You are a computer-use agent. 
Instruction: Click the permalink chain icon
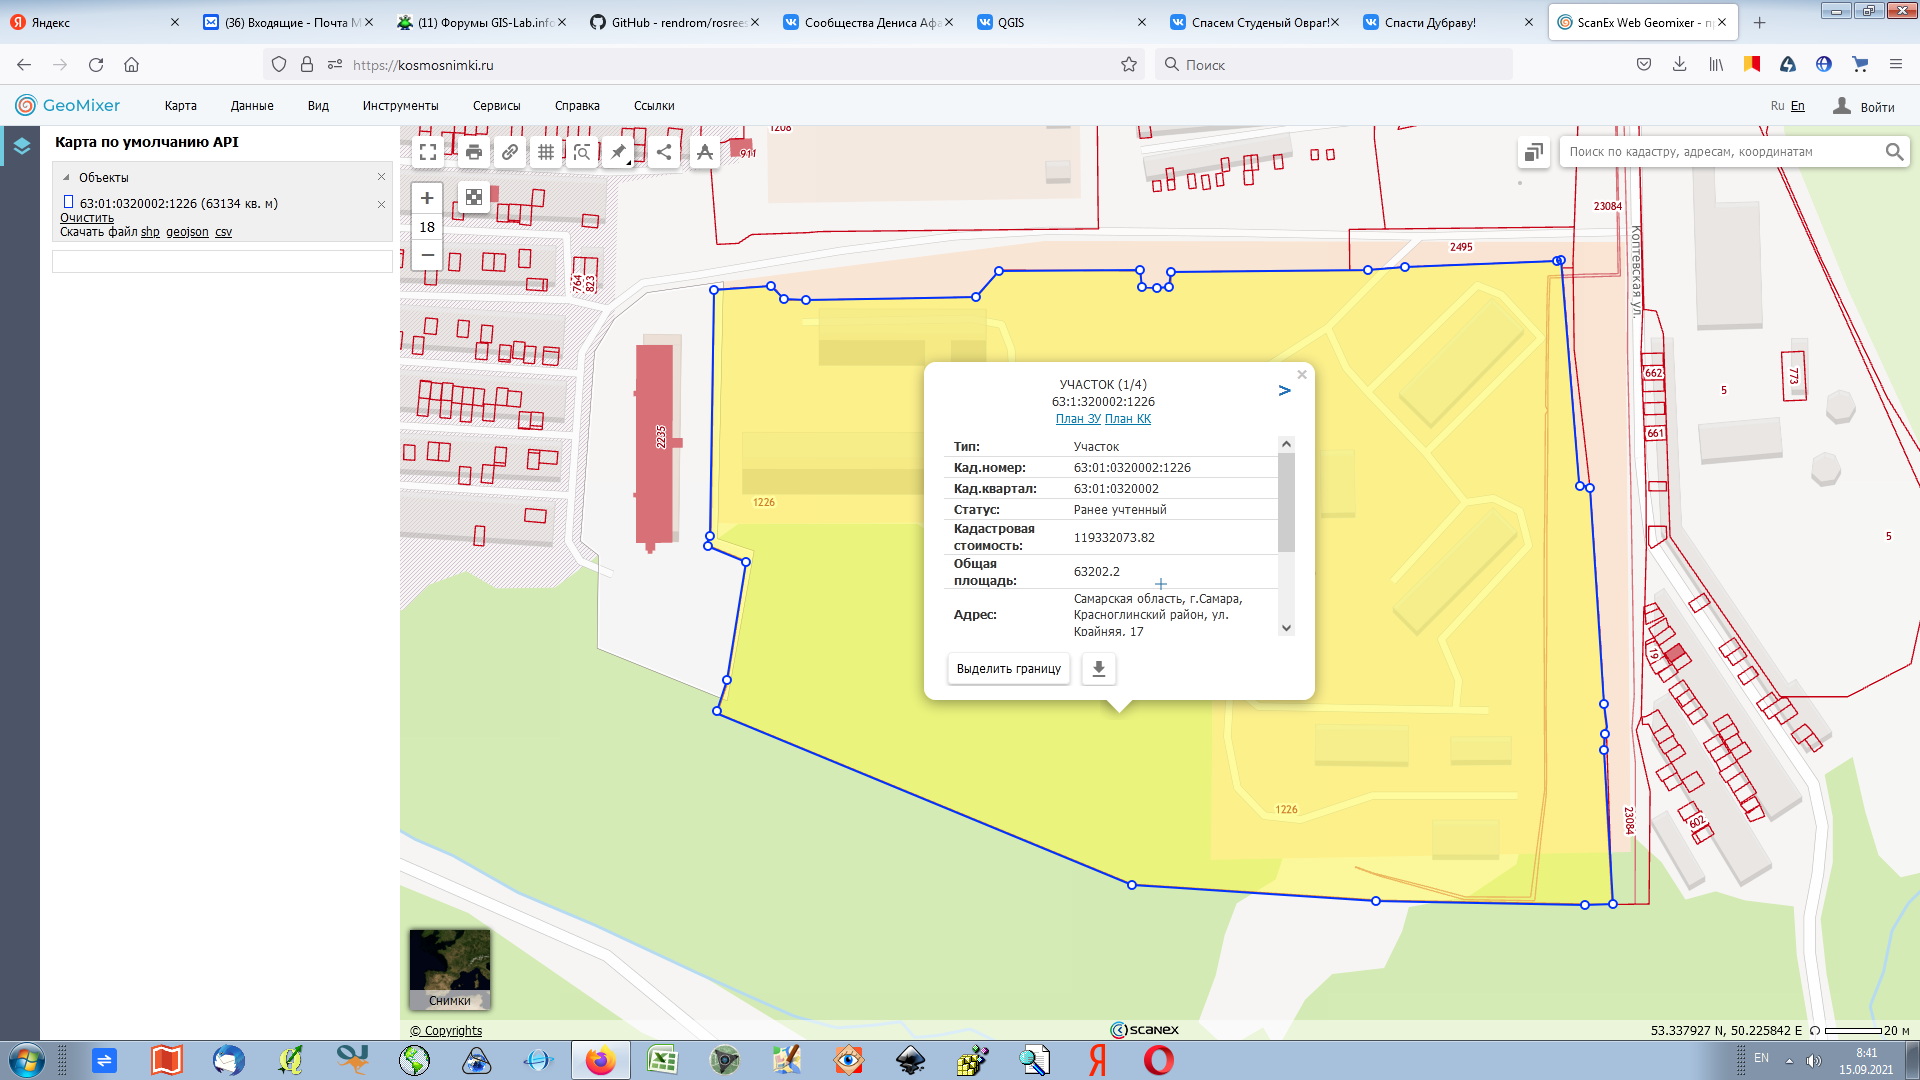coord(510,152)
